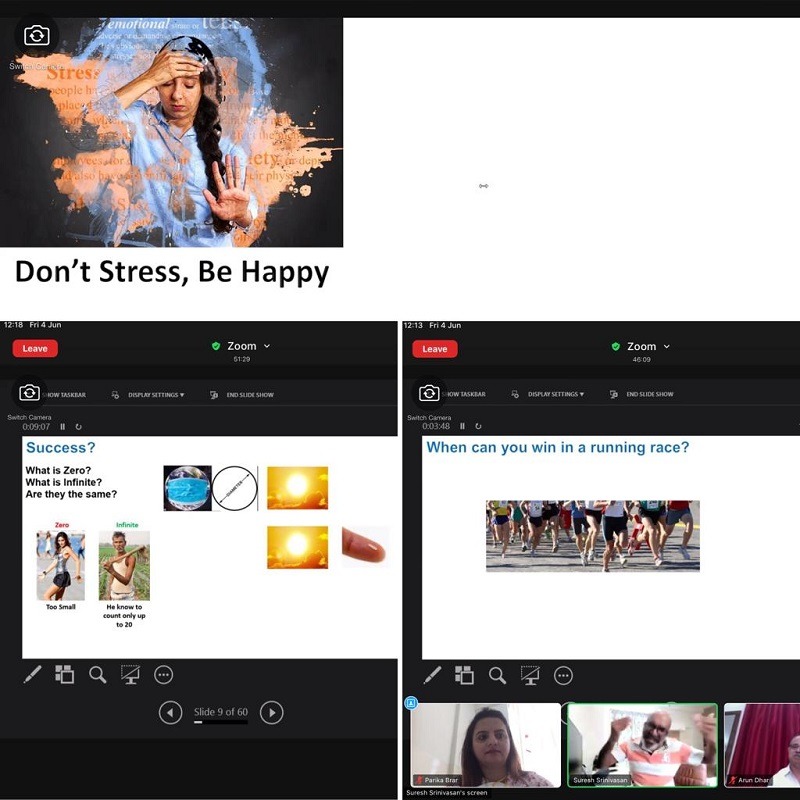This screenshot has width=800, height=800.
Task: Leave the meeting showing 46:09
Action: [x=435, y=349]
